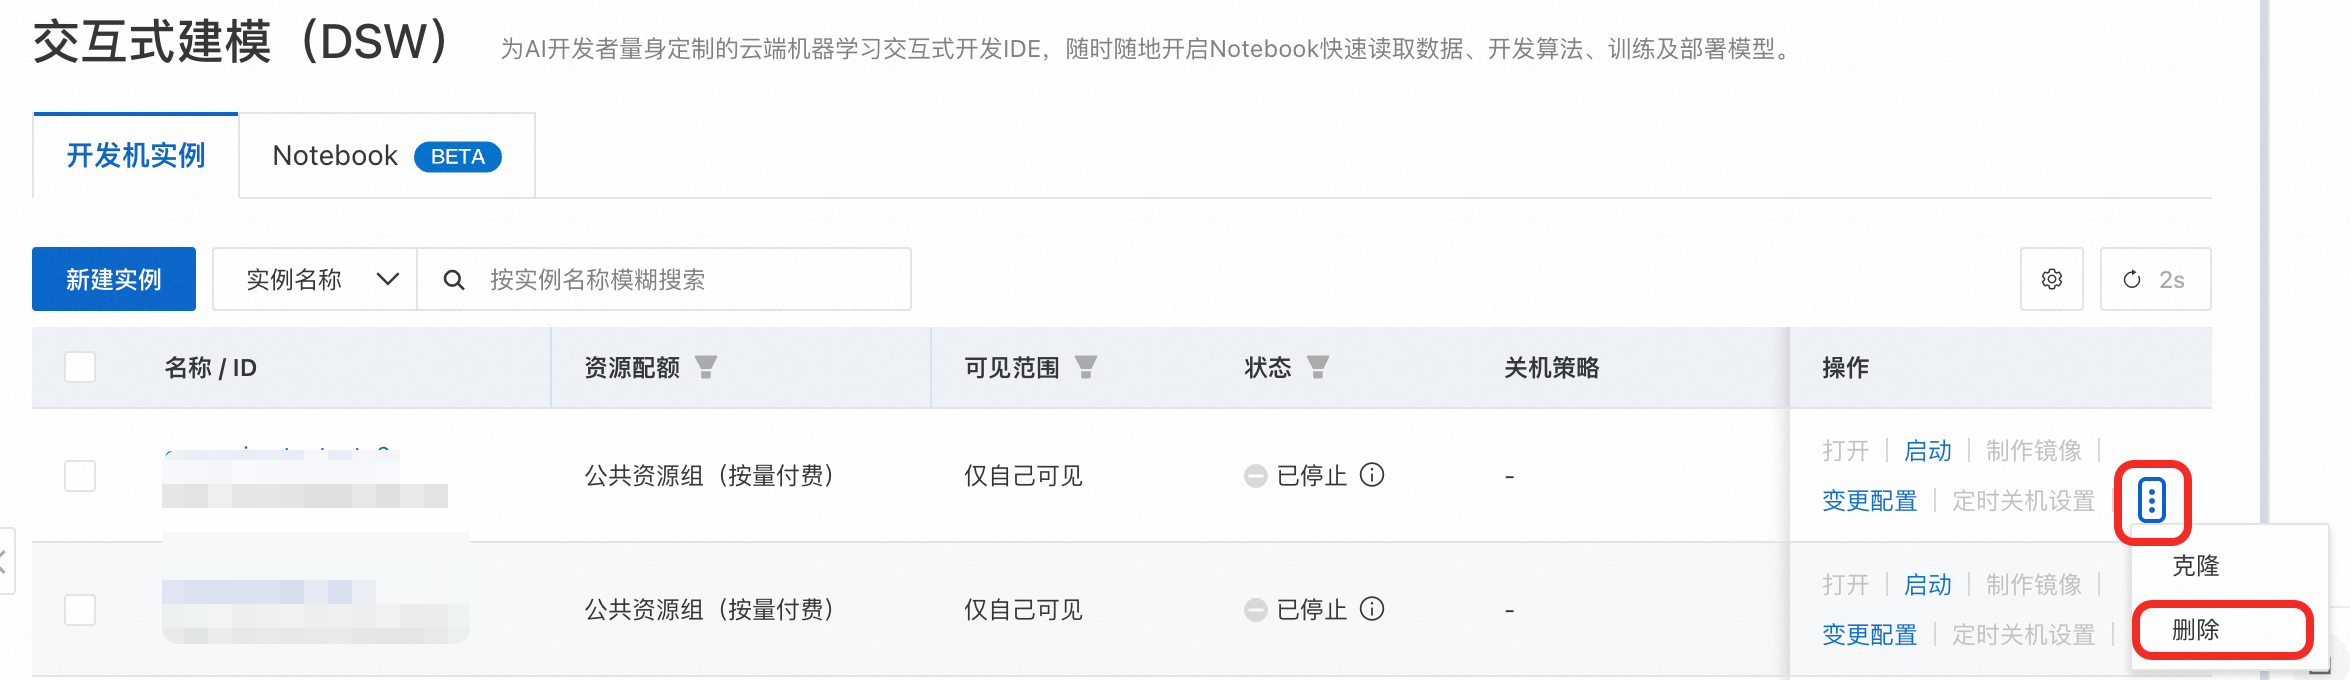Click the column settings gear icon
This screenshot has width=2350, height=680.
point(2051,280)
